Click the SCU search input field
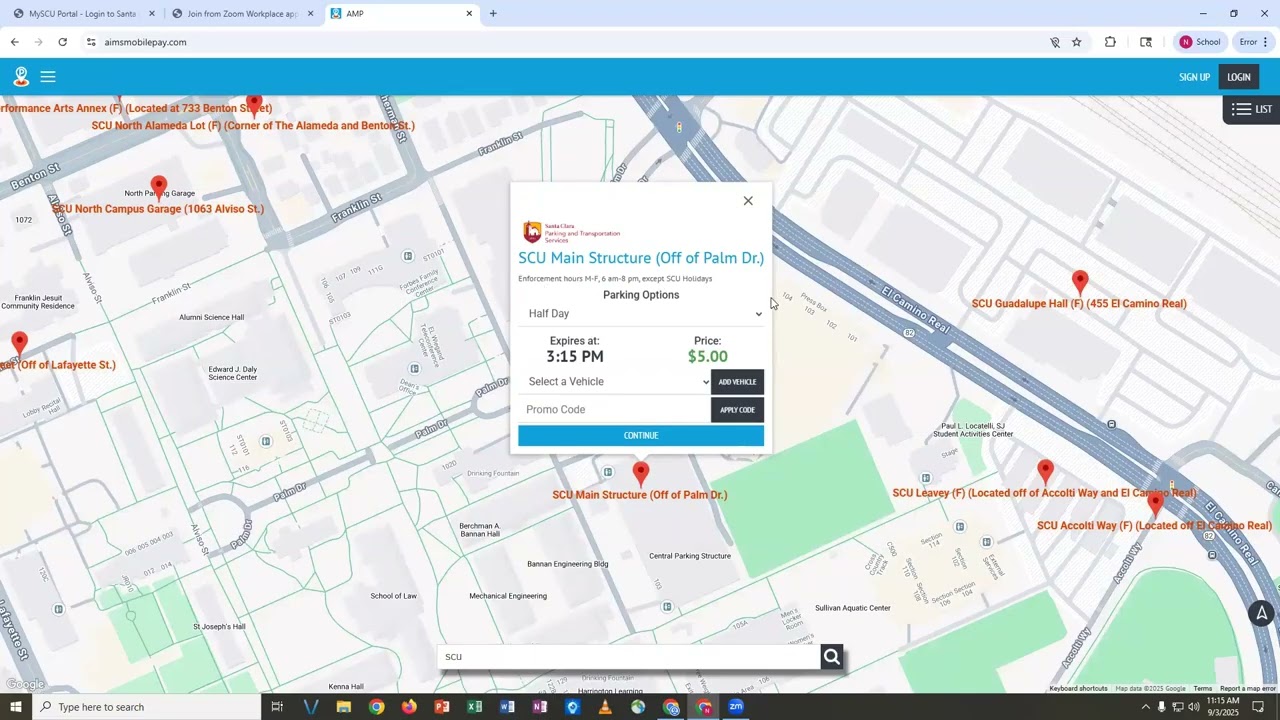 (629, 657)
